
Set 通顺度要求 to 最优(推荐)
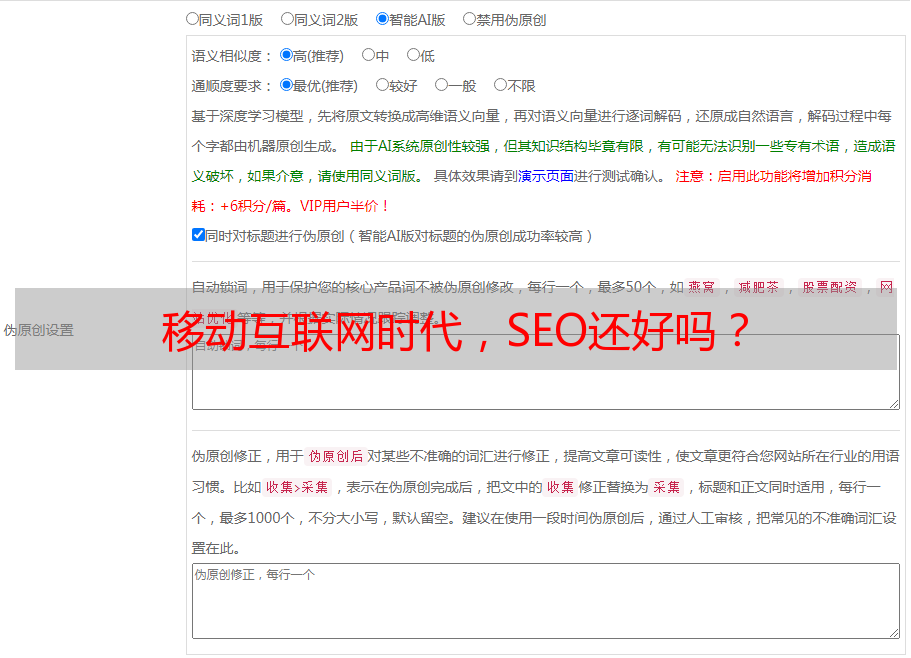tap(286, 85)
